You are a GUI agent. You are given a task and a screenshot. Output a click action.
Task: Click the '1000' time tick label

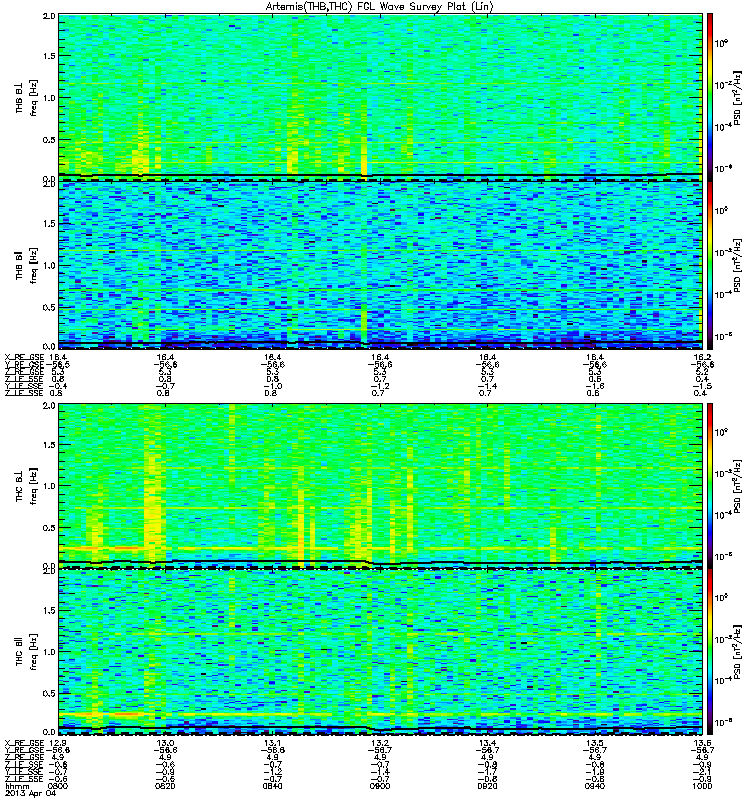(x=702, y=786)
